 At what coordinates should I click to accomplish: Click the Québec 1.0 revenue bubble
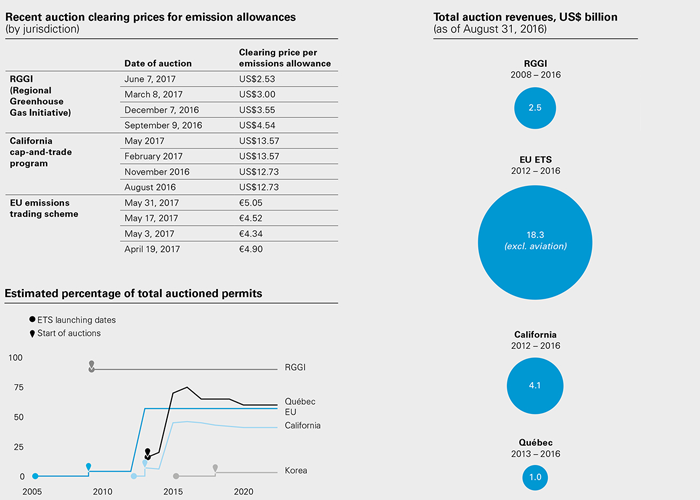(x=535, y=477)
